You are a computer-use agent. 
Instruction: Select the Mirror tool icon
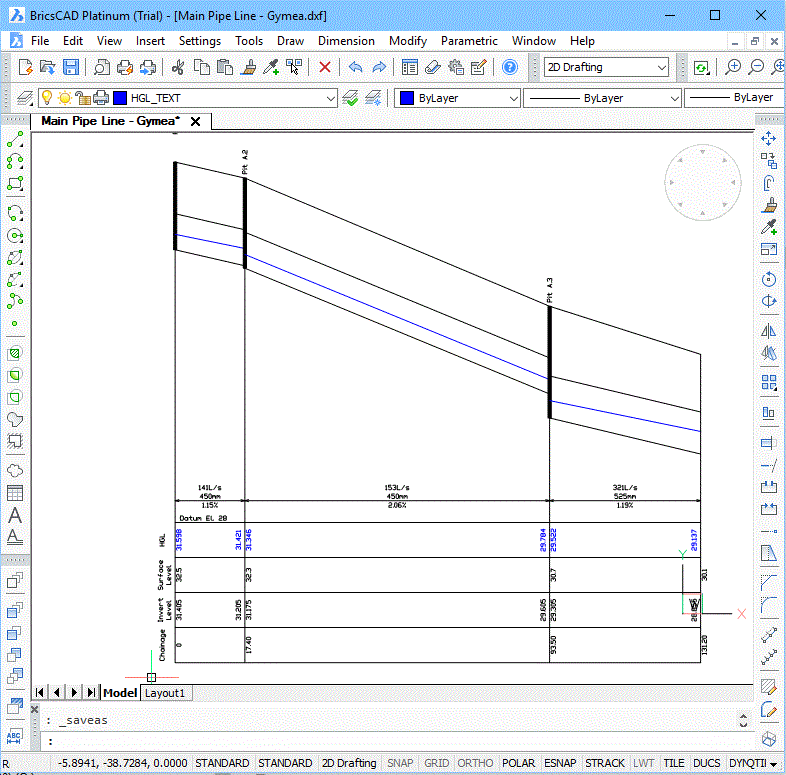[x=768, y=331]
